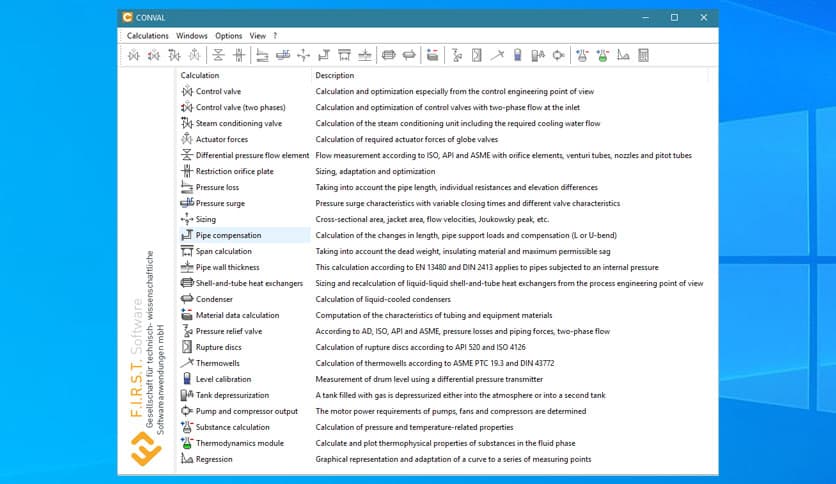
Task: Open the Options menu
Action: click(228, 36)
